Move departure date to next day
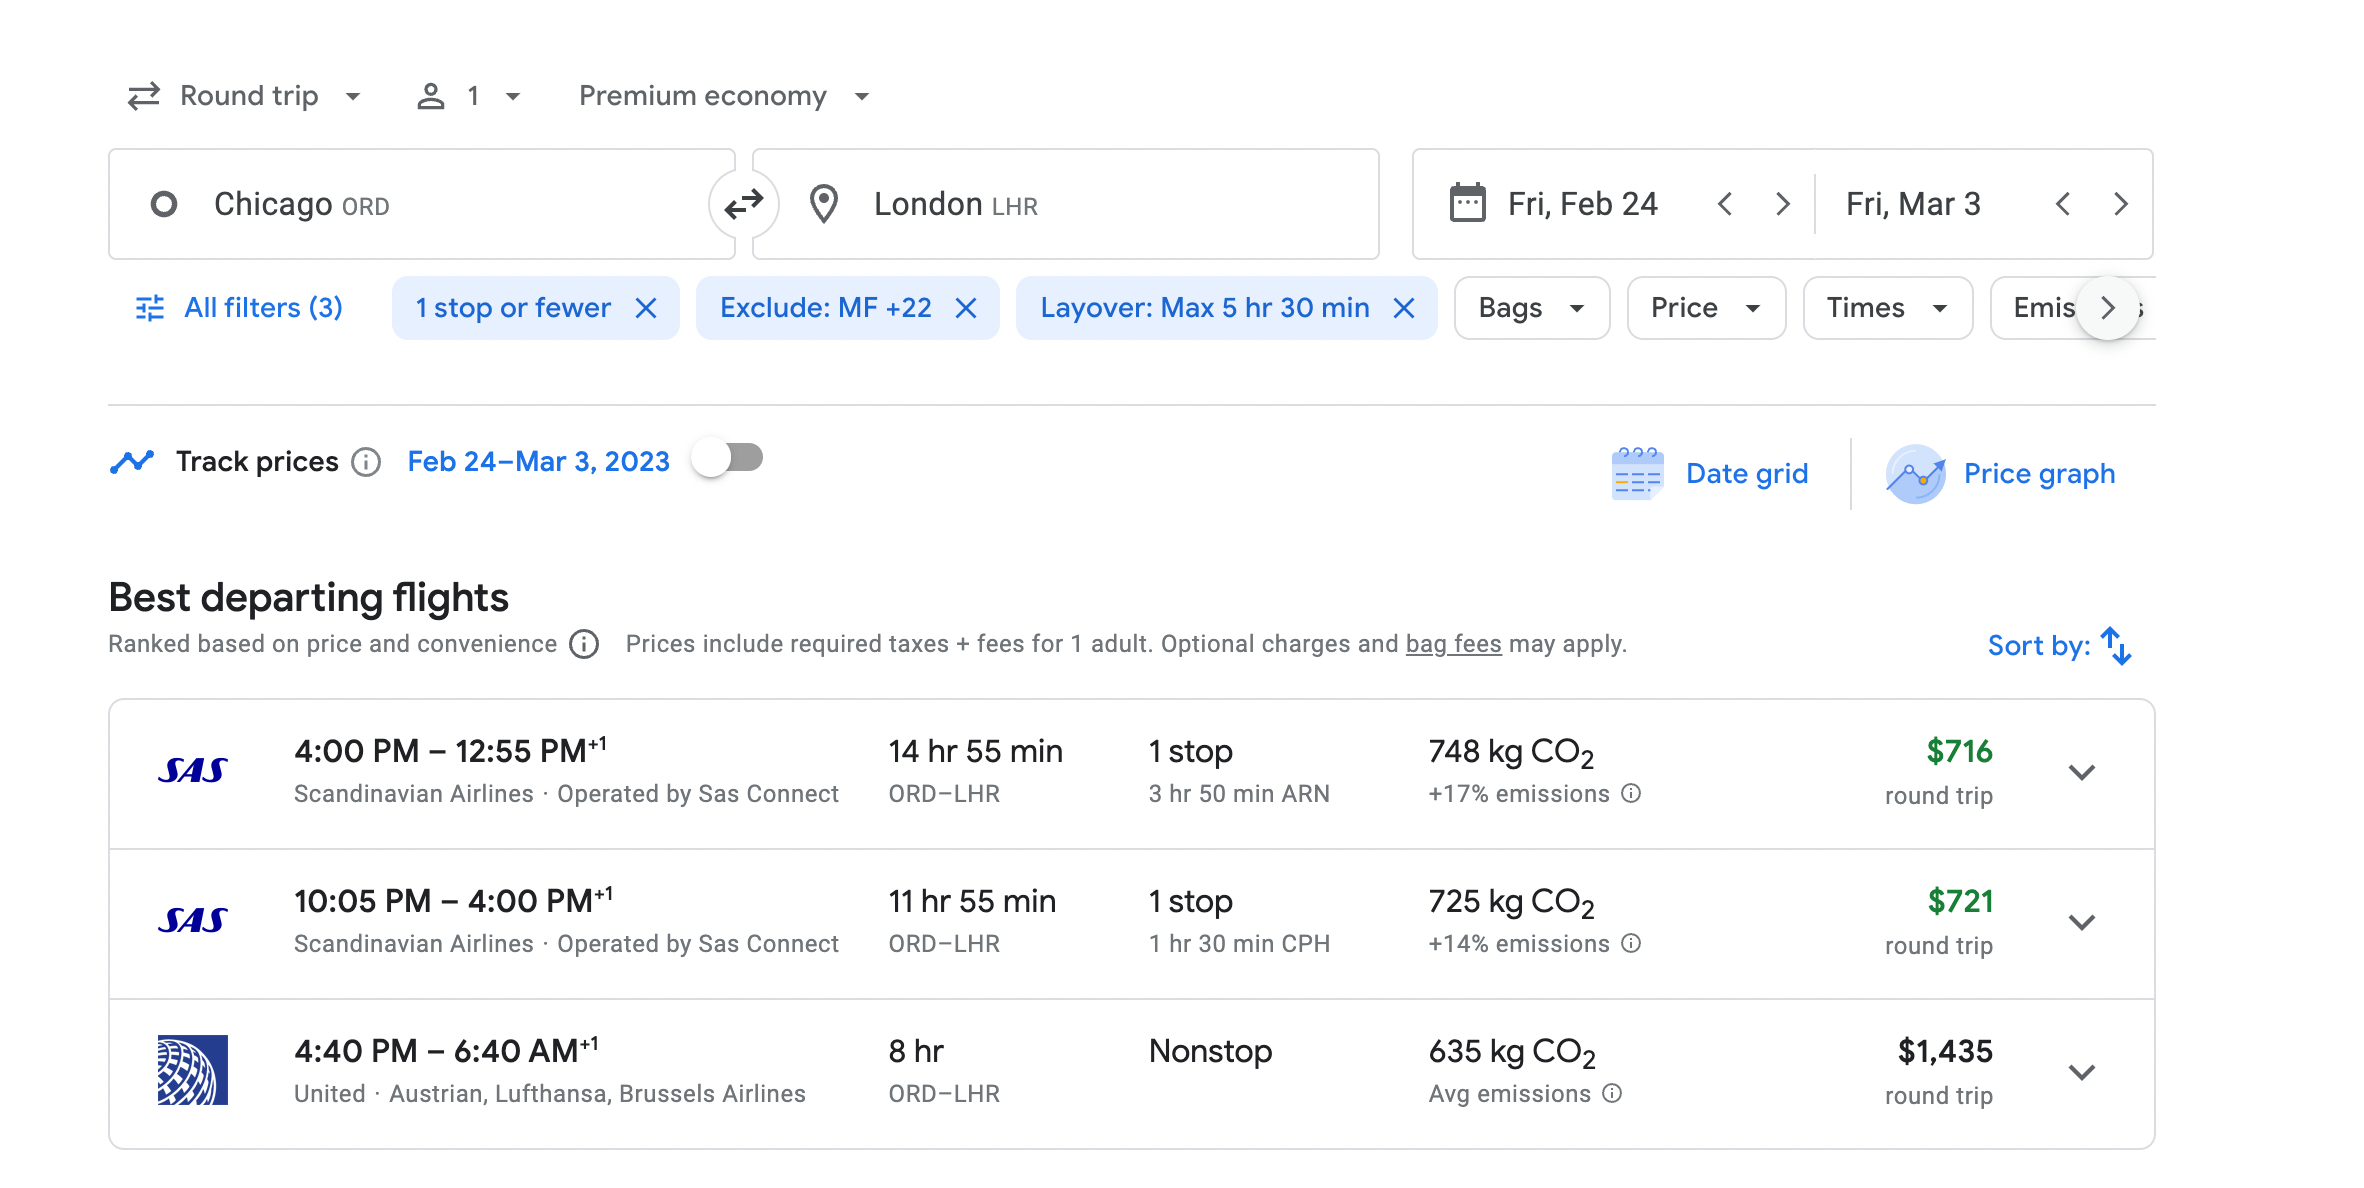2364x1188 pixels. tap(1782, 205)
